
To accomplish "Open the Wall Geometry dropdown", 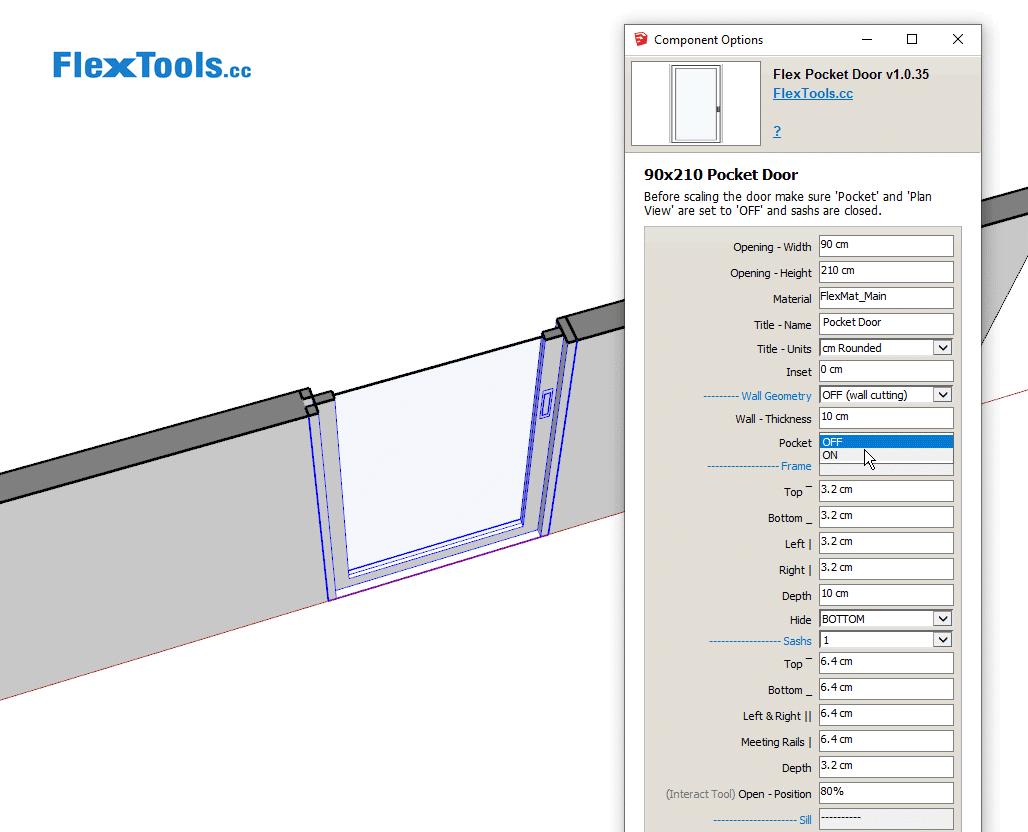I will [x=886, y=395].
